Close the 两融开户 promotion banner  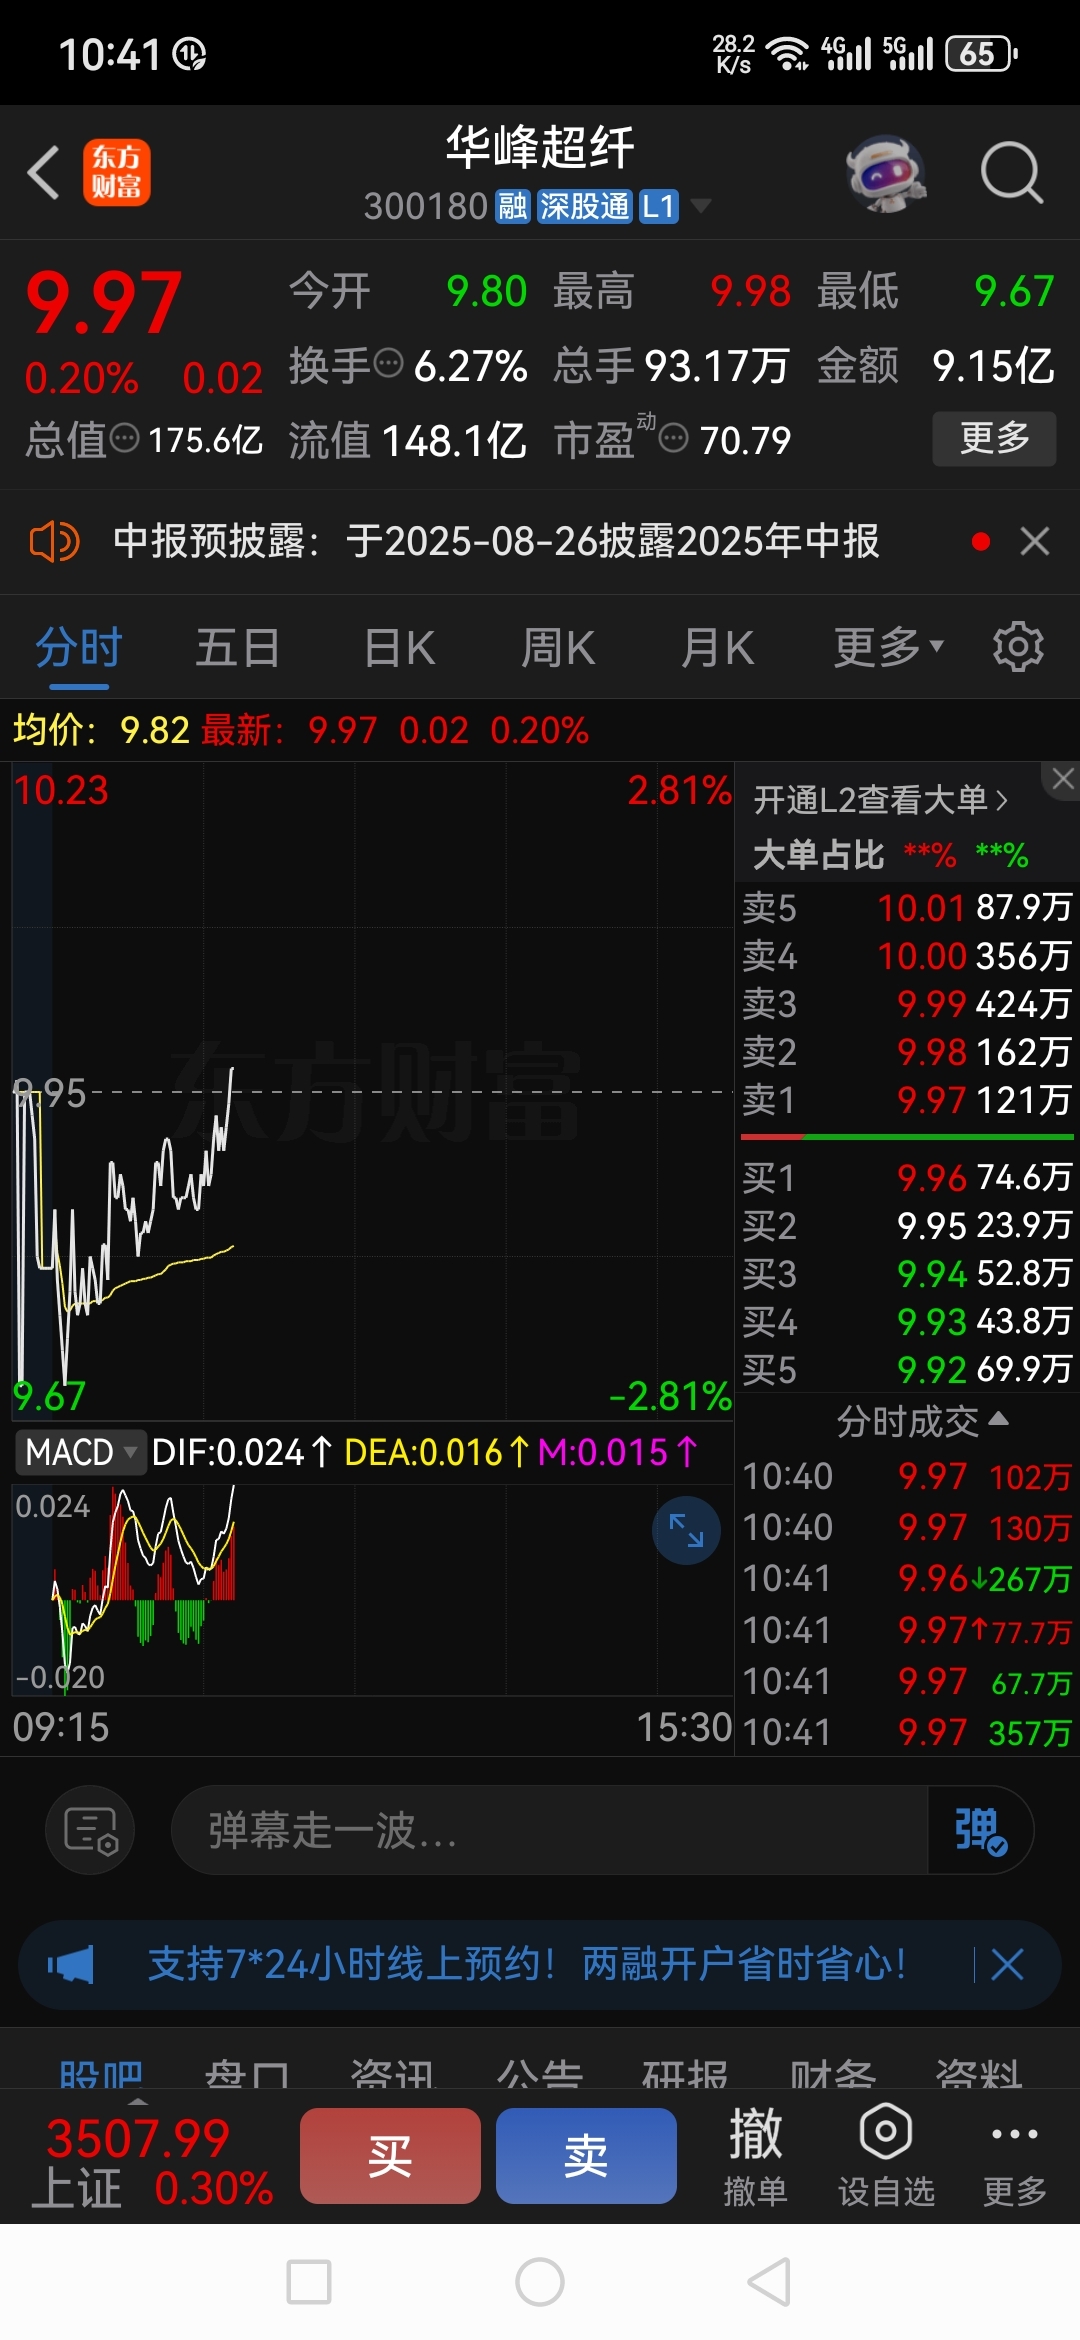1007,1965
